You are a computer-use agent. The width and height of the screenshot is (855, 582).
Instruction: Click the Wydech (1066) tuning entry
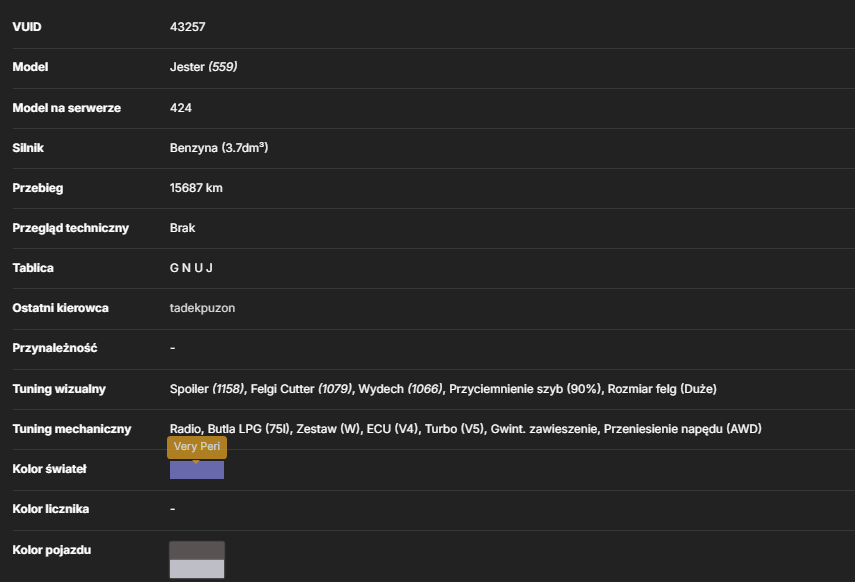click(401, 389)
